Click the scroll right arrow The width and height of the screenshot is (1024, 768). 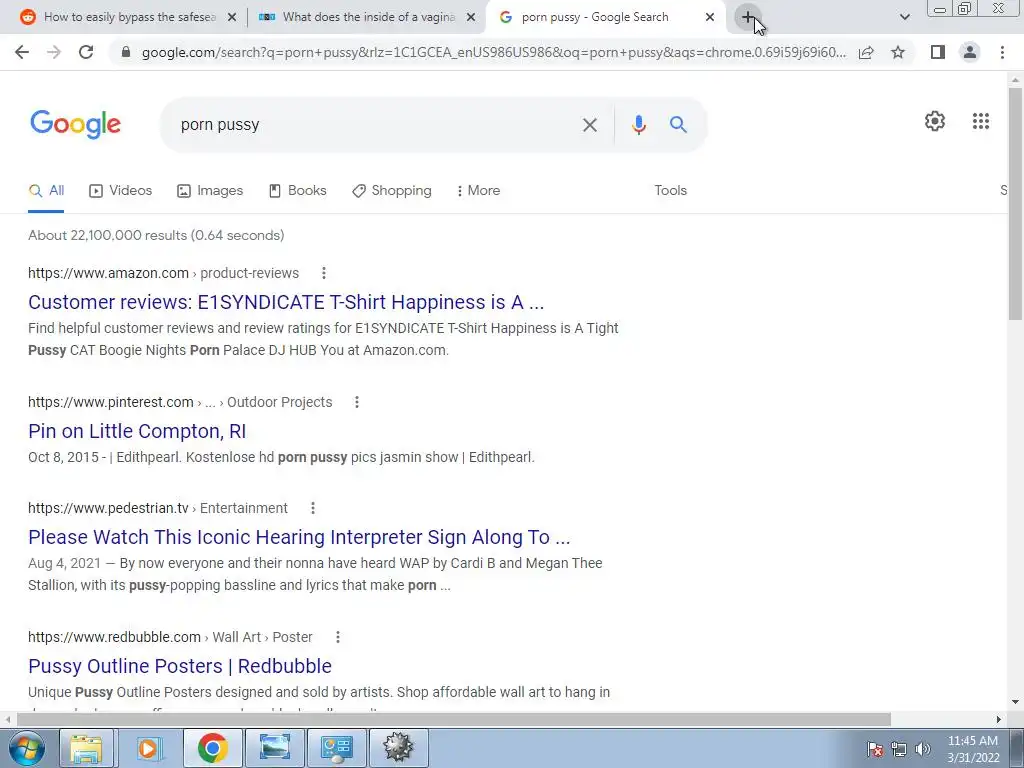(x=999, y=720)
